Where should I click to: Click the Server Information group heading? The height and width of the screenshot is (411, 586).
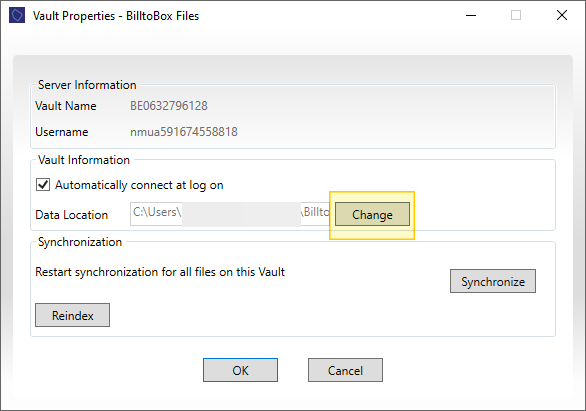click(87, 85)
